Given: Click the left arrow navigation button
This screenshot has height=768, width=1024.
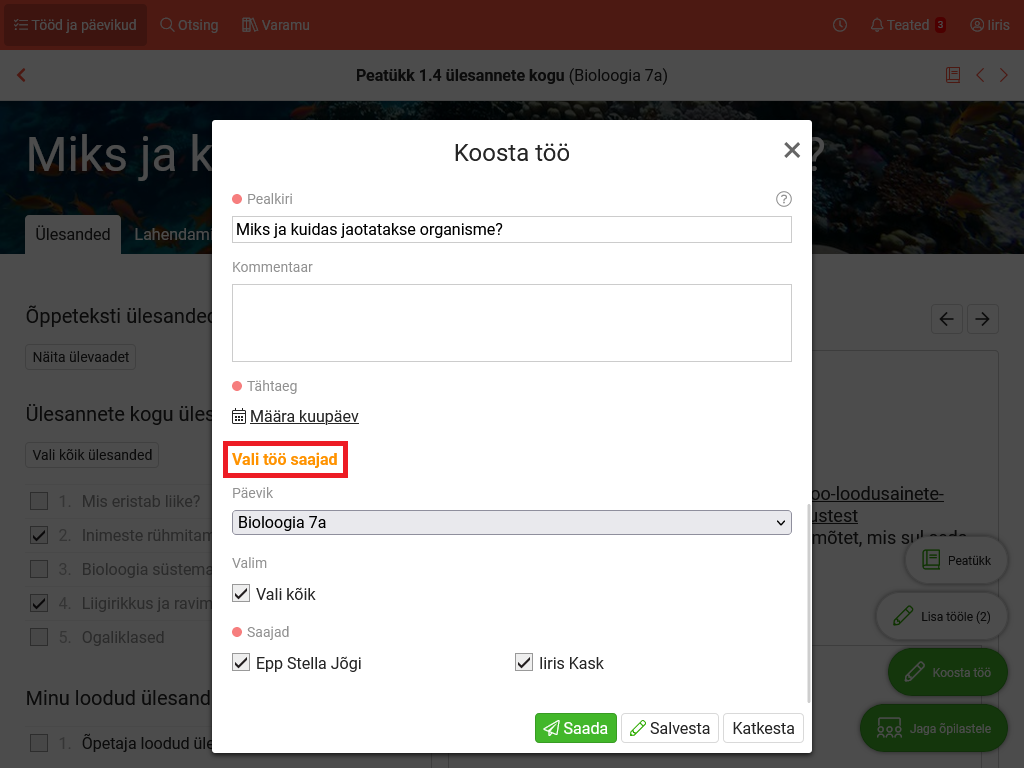Looking at the screenshot, I should 946,319.
